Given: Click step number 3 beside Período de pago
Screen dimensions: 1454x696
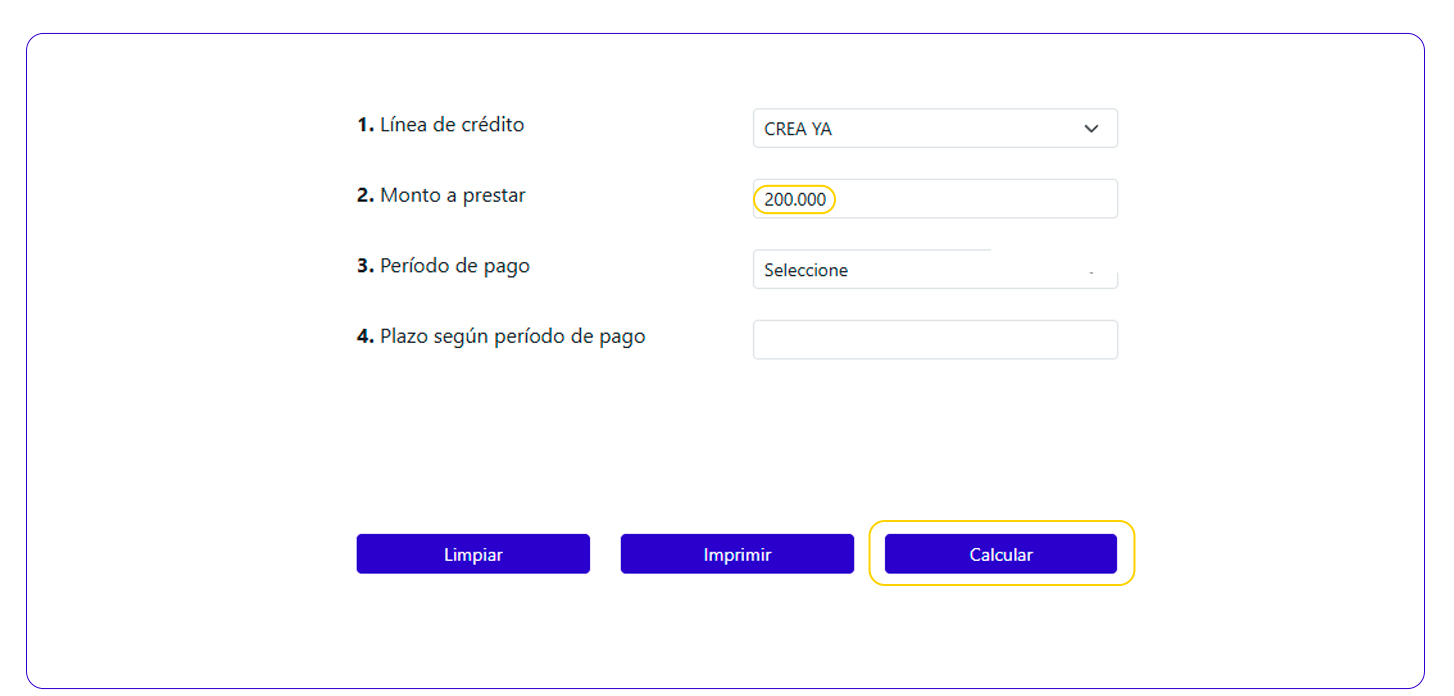Looking at the screenshot, I should 365,266.
